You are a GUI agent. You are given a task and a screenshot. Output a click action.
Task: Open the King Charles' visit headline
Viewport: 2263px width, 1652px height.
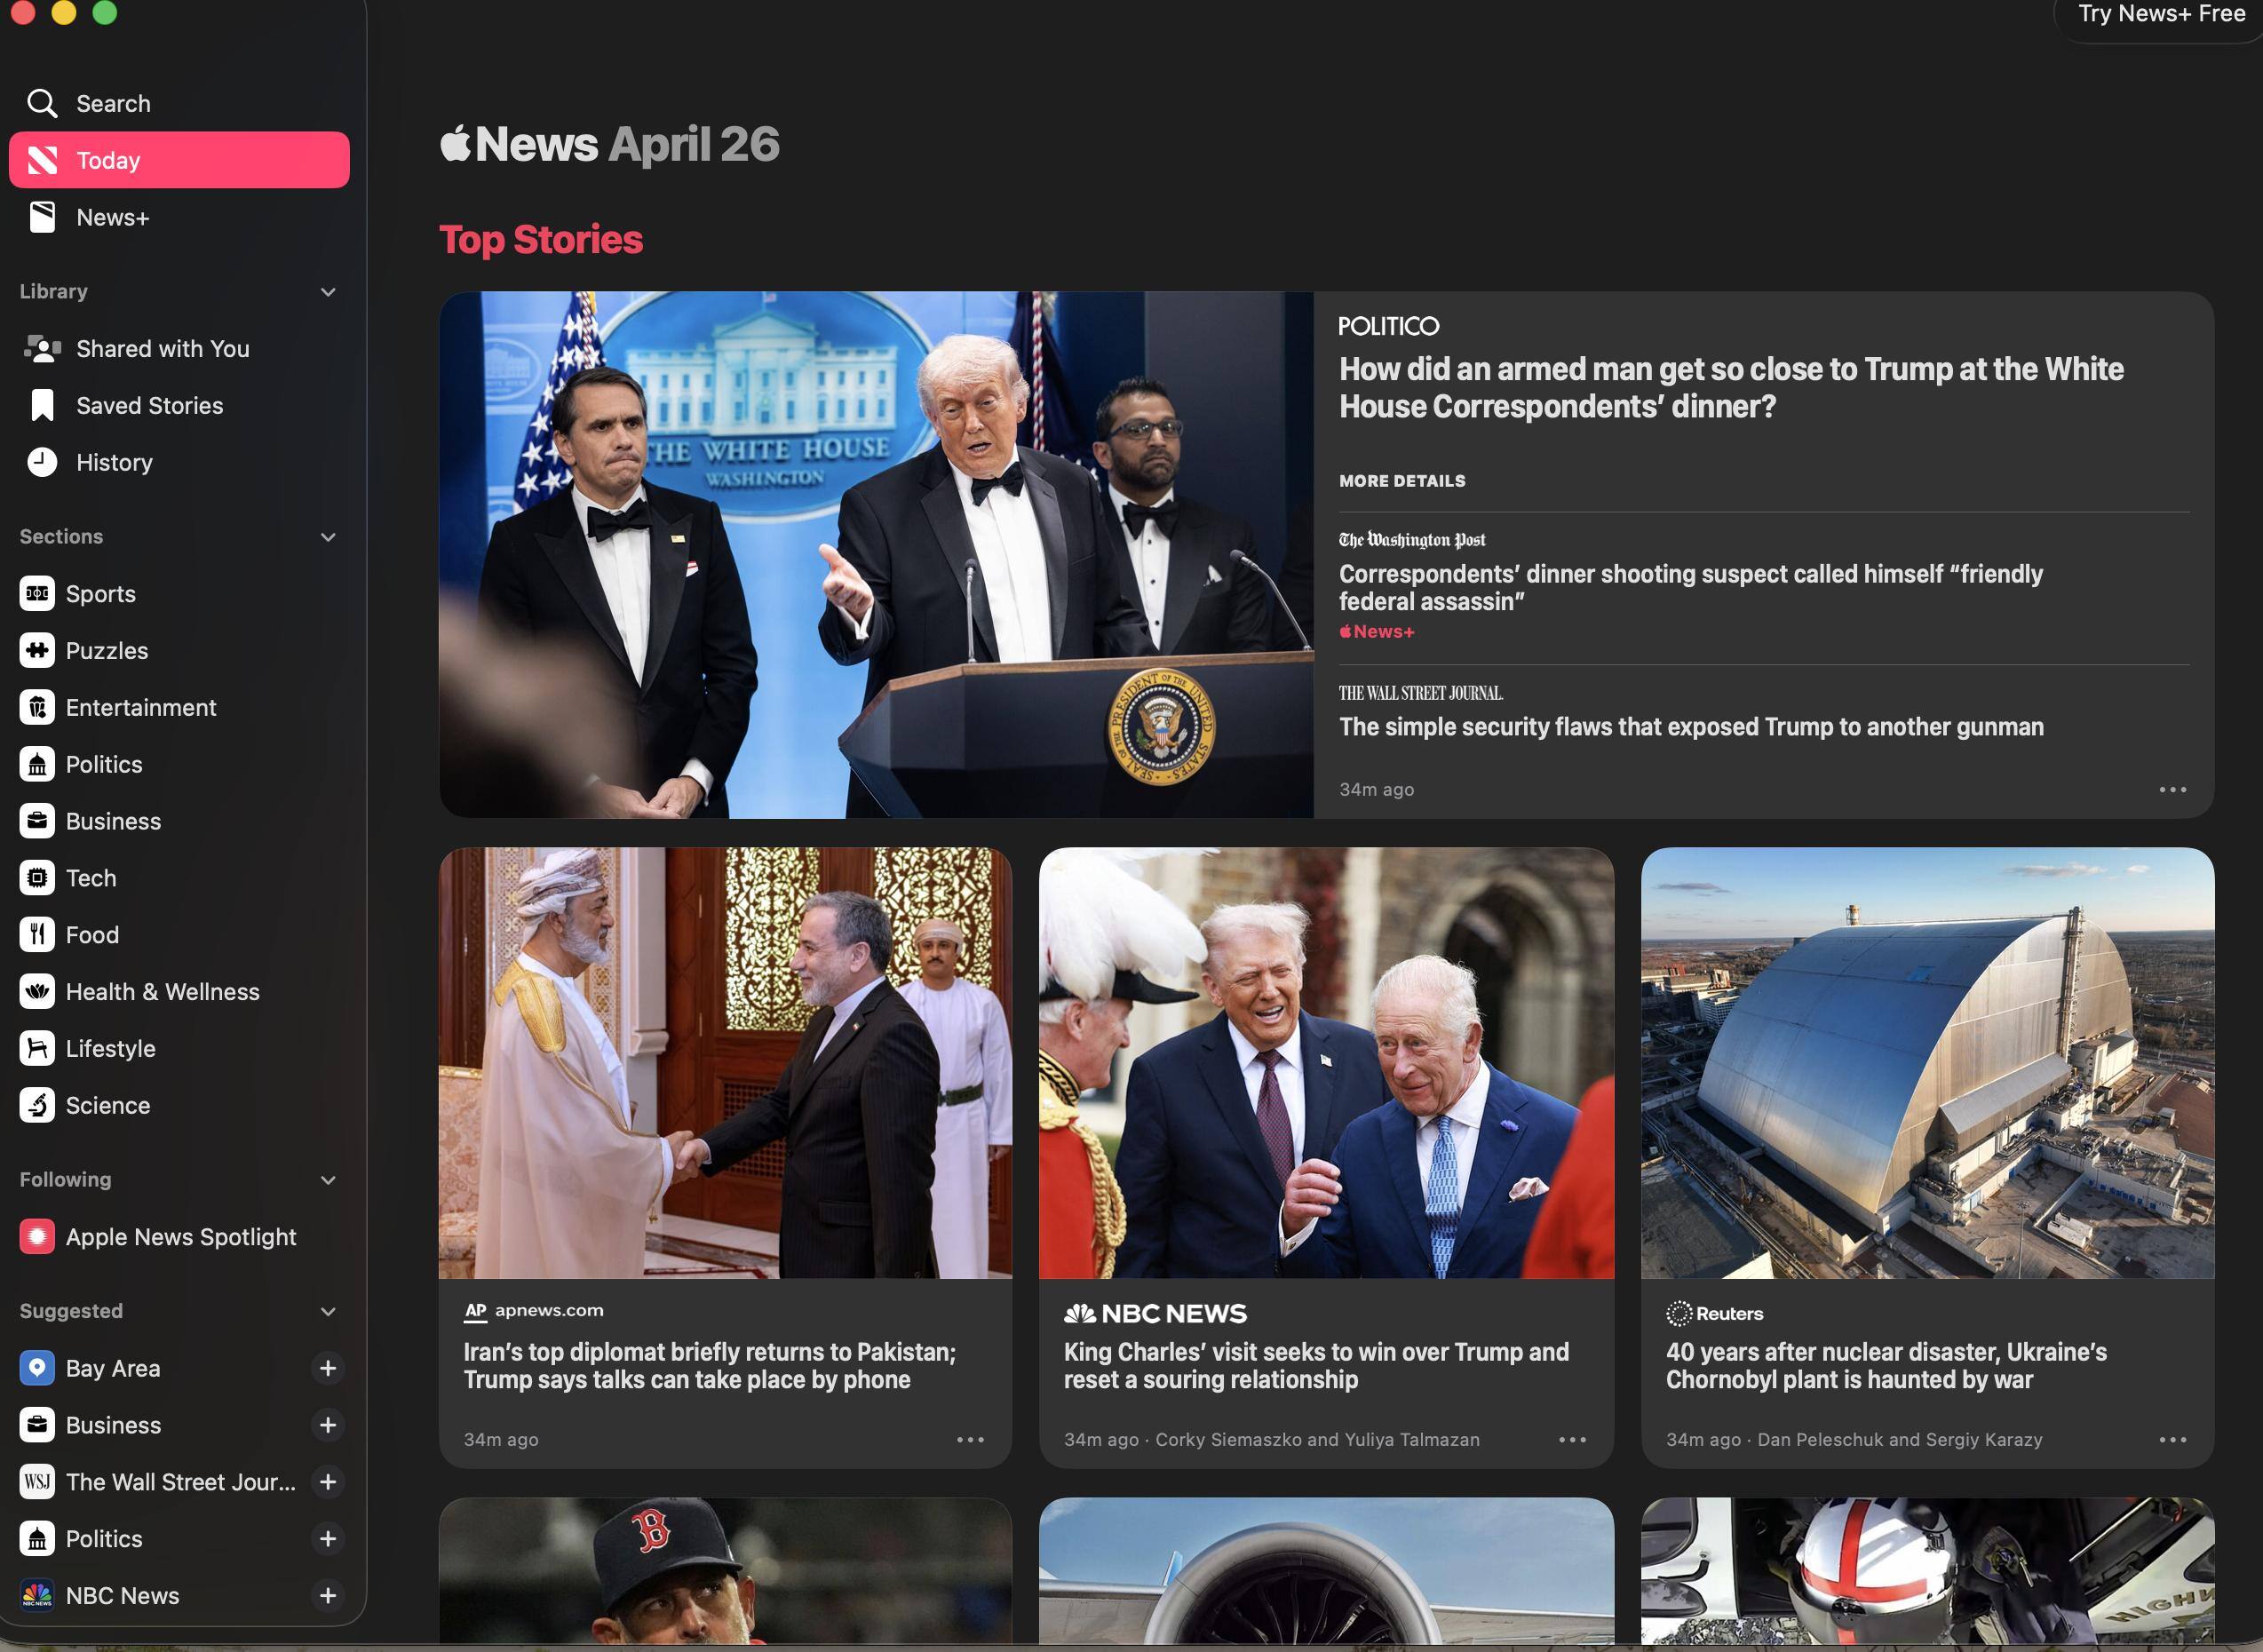(x=1316, y=1366)
